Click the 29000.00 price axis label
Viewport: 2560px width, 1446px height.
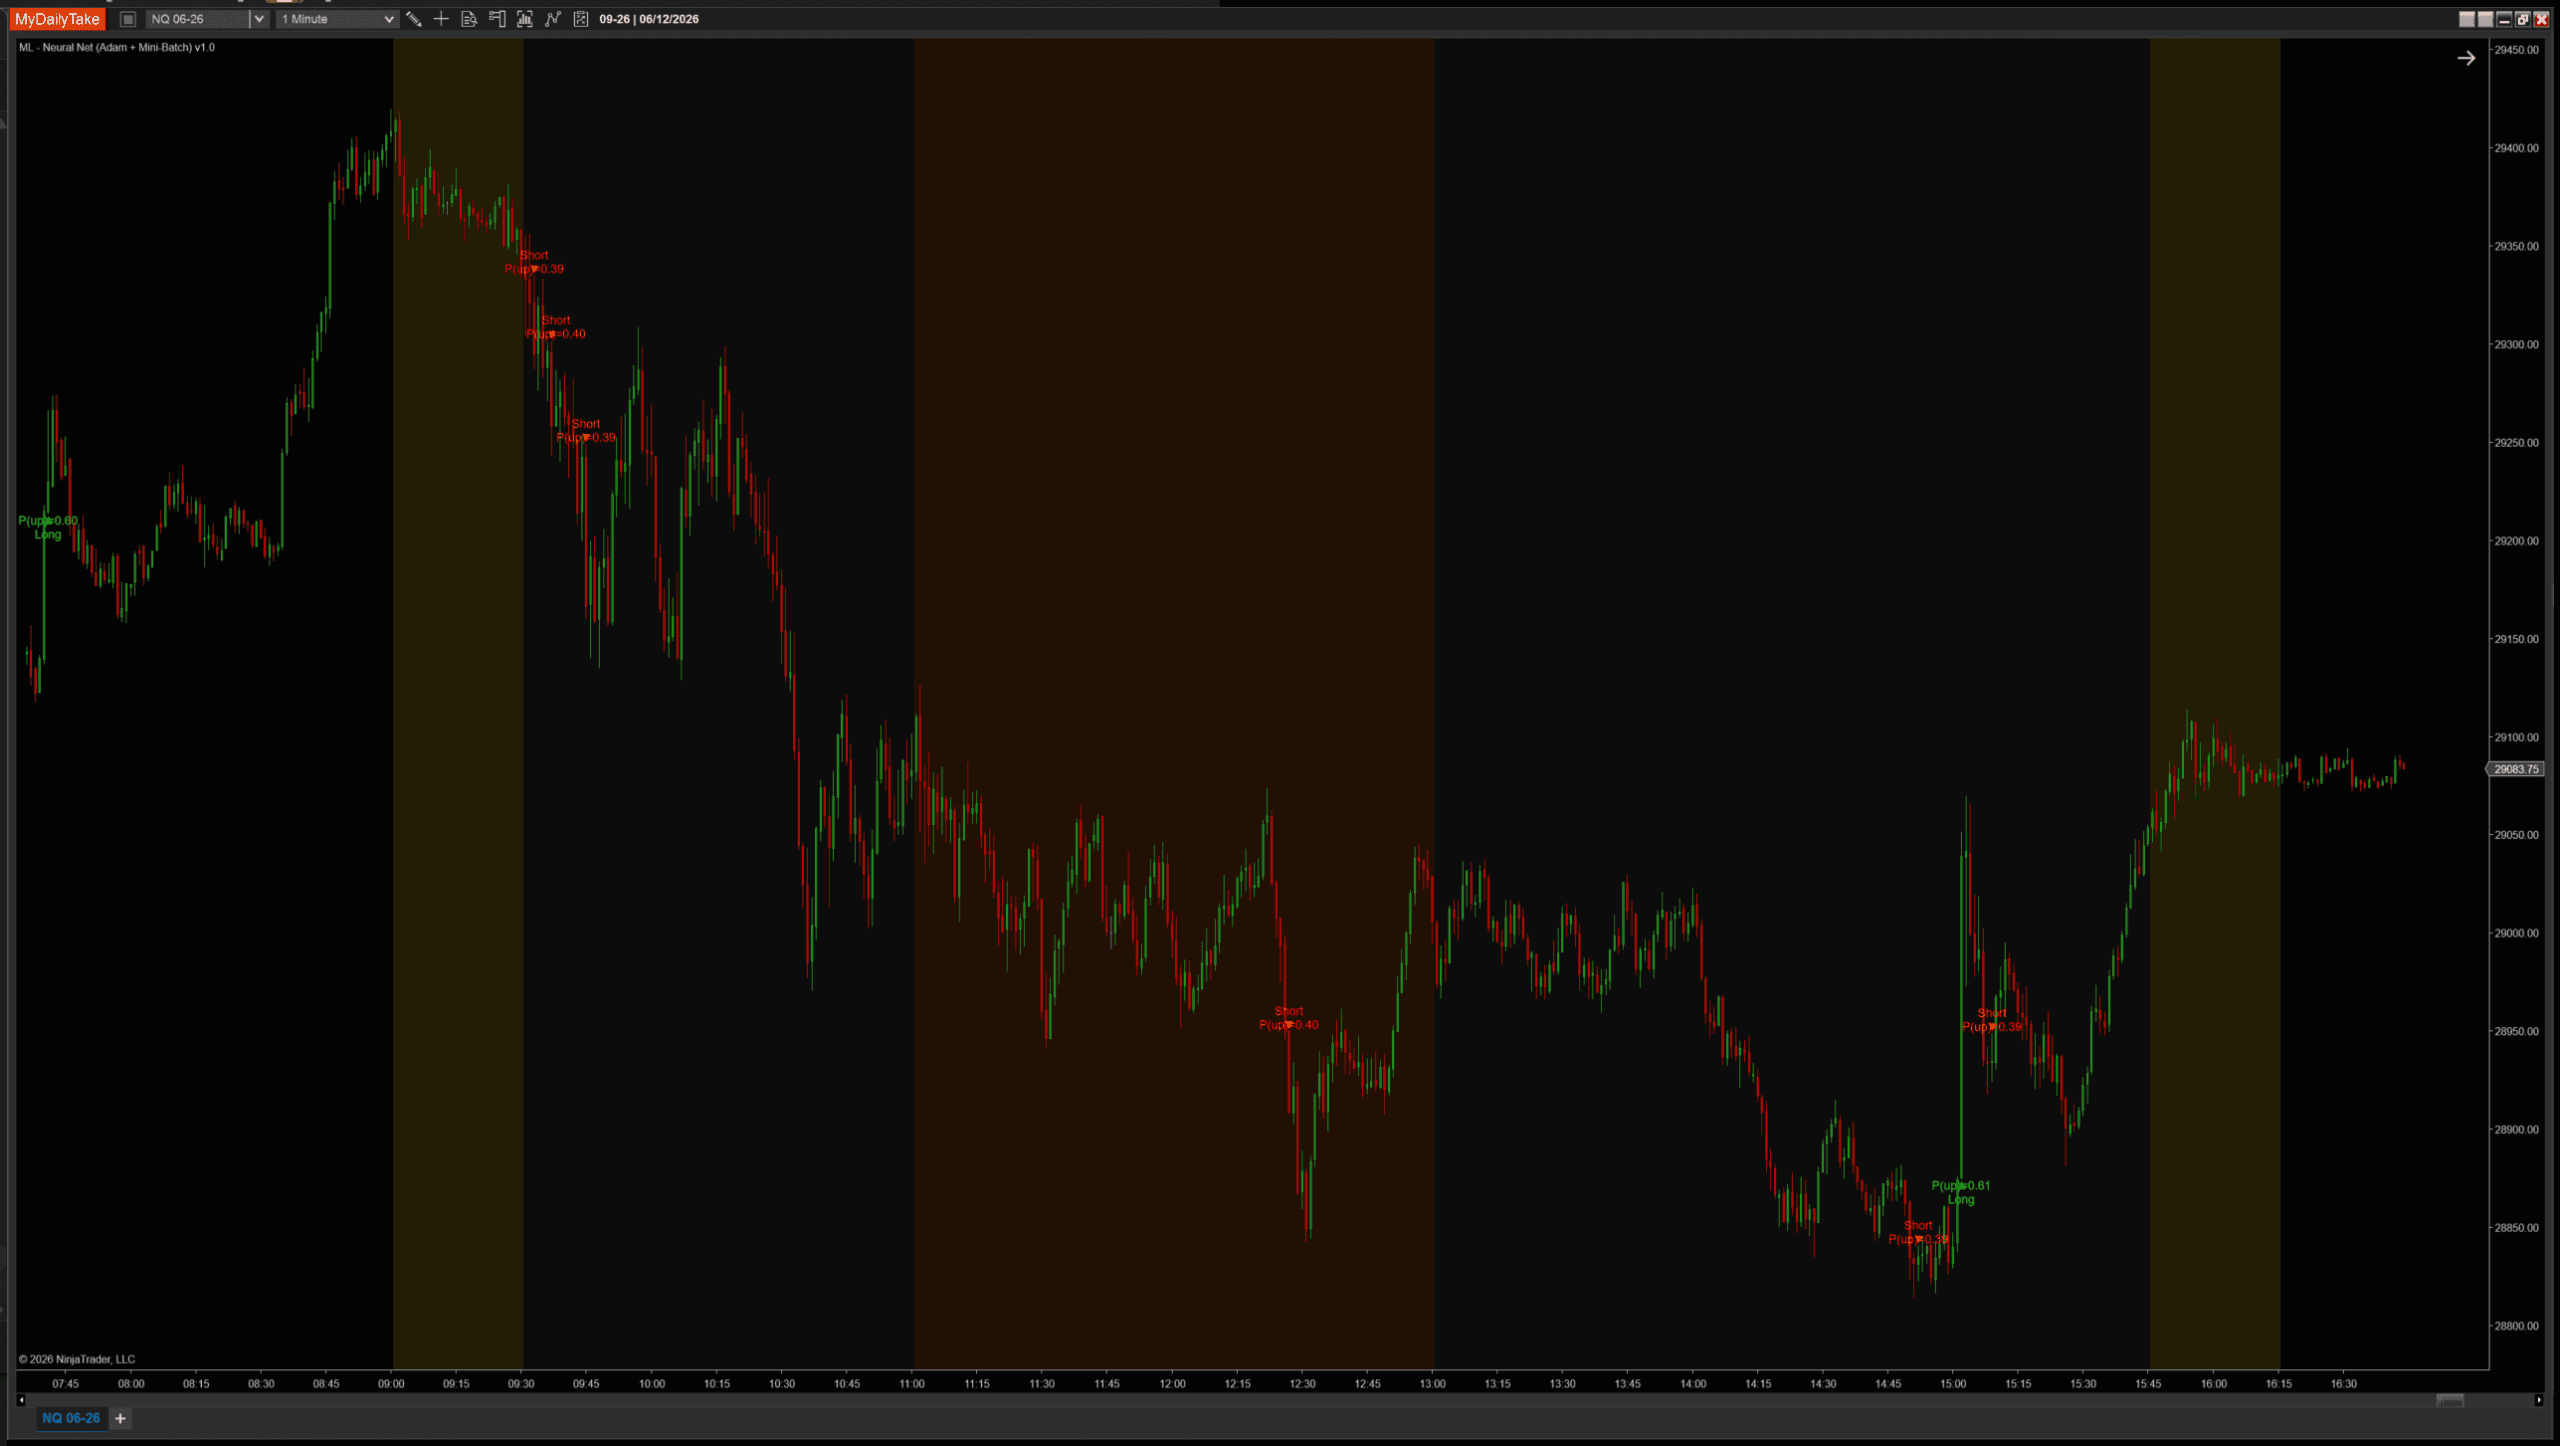pyautogui.click(x=2516, y=933)
